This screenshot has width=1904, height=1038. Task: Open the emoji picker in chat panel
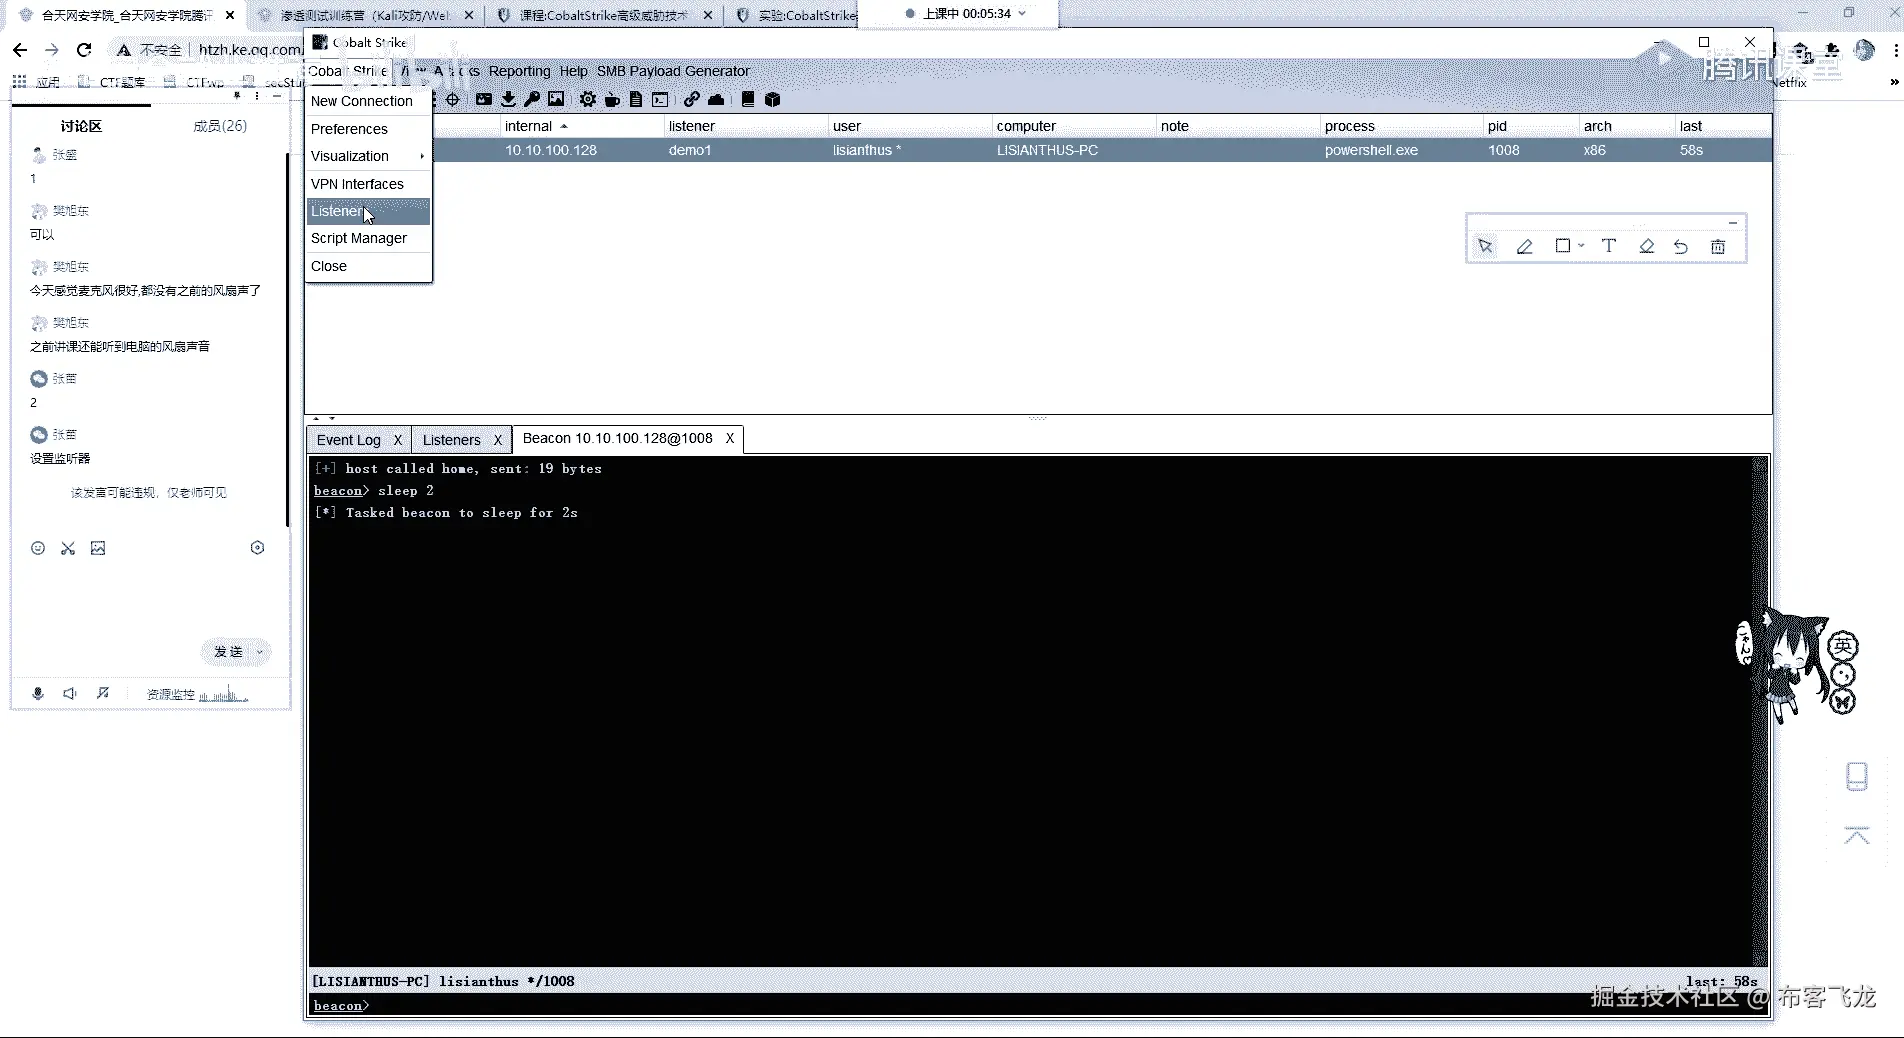click(x=38, y=548)
